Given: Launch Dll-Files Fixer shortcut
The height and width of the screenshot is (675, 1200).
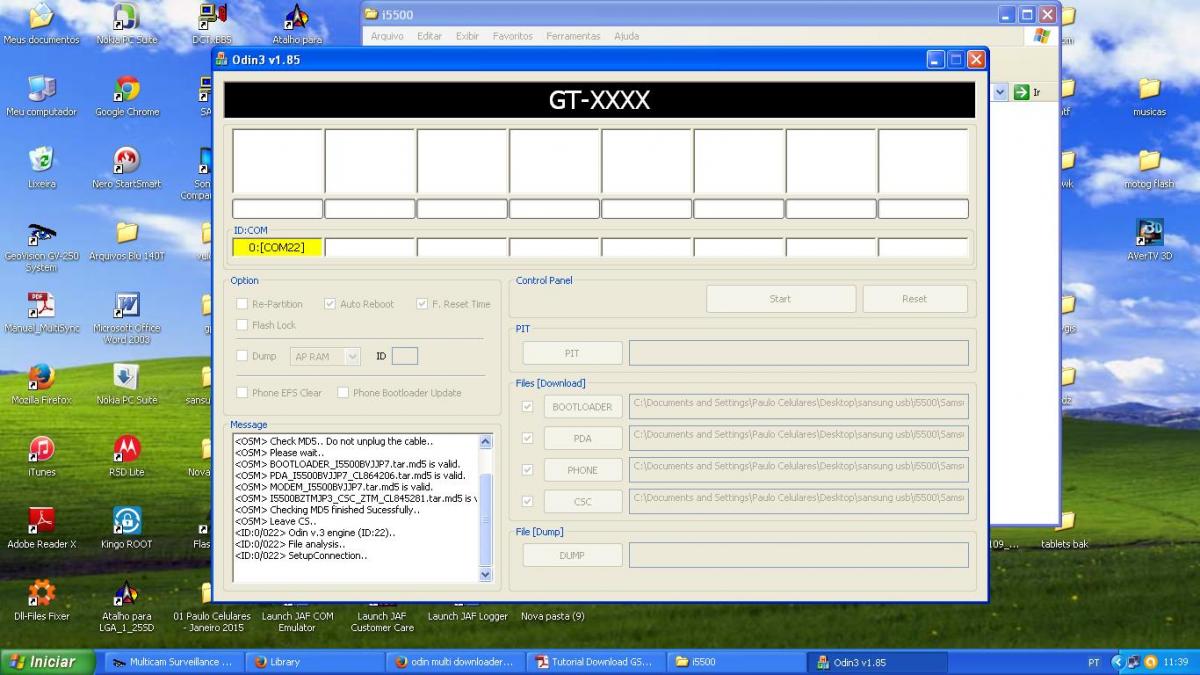Looking at the screenshot, I should (41, 600).
